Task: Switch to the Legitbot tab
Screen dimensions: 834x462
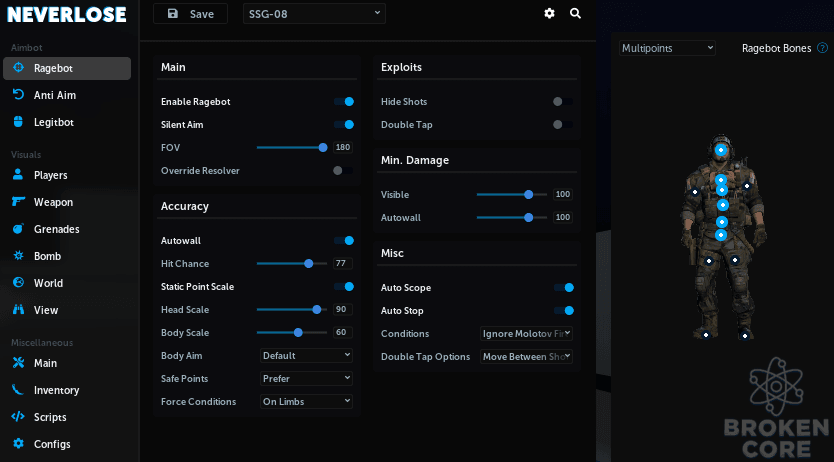Action: point(54,122)
